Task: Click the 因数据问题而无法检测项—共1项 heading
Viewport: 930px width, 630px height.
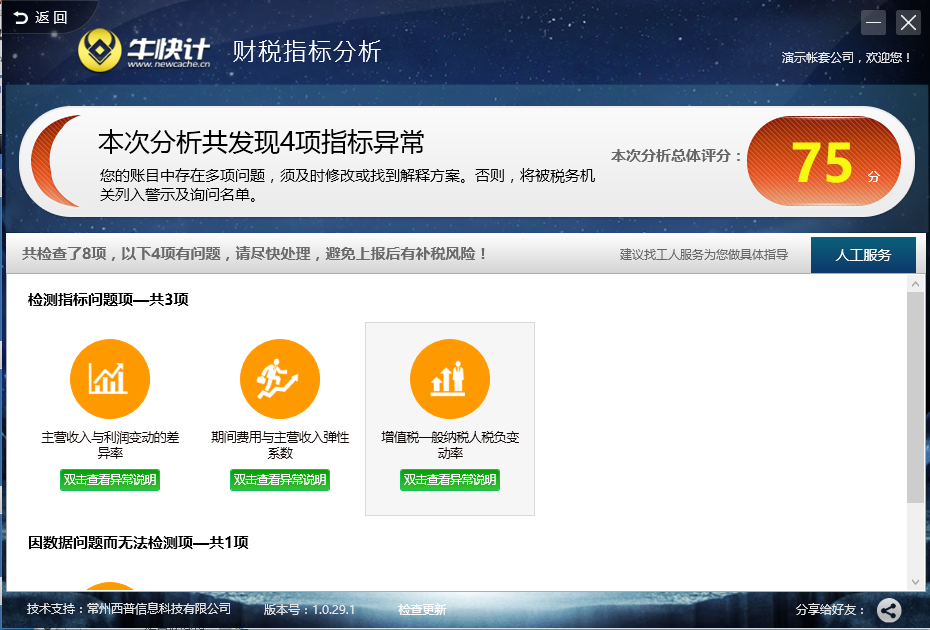Action: pos(138,542)
